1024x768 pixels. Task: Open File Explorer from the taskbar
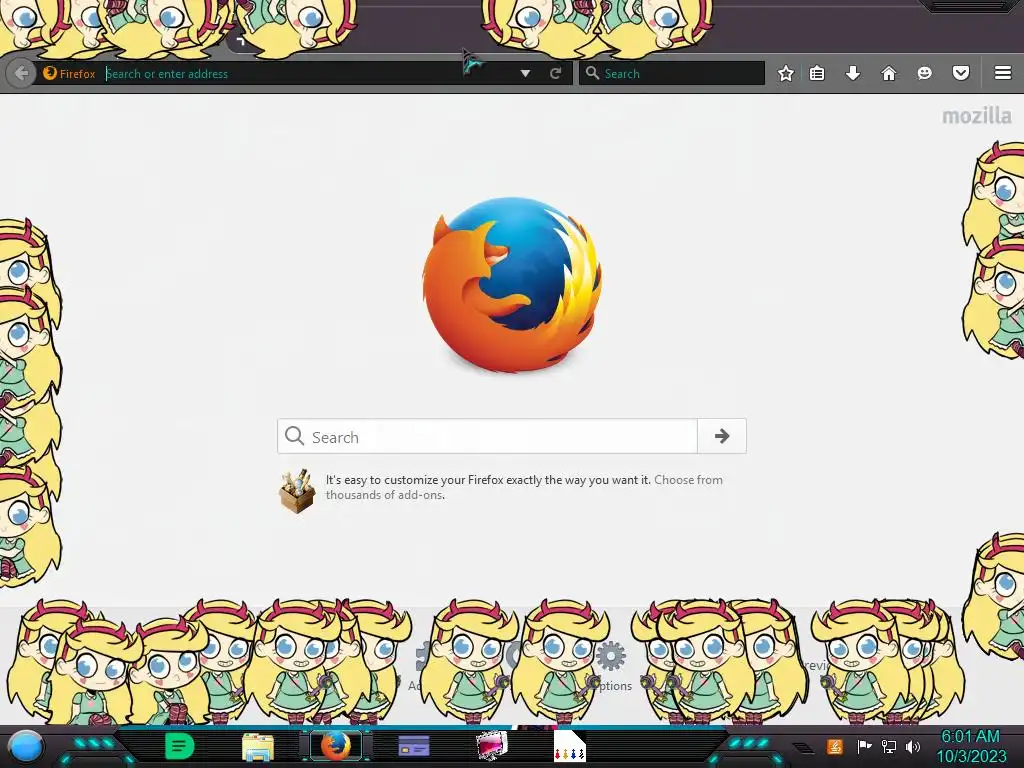pyautogui.click(x=257, y=746)
